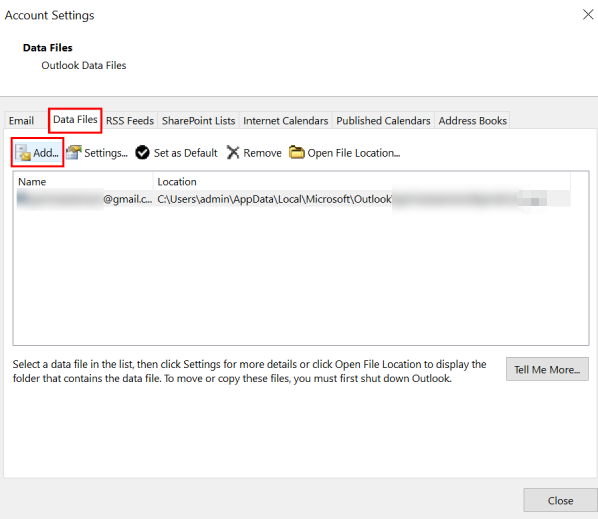
Task: Open the Address Books tab
Action: [472, 121]
